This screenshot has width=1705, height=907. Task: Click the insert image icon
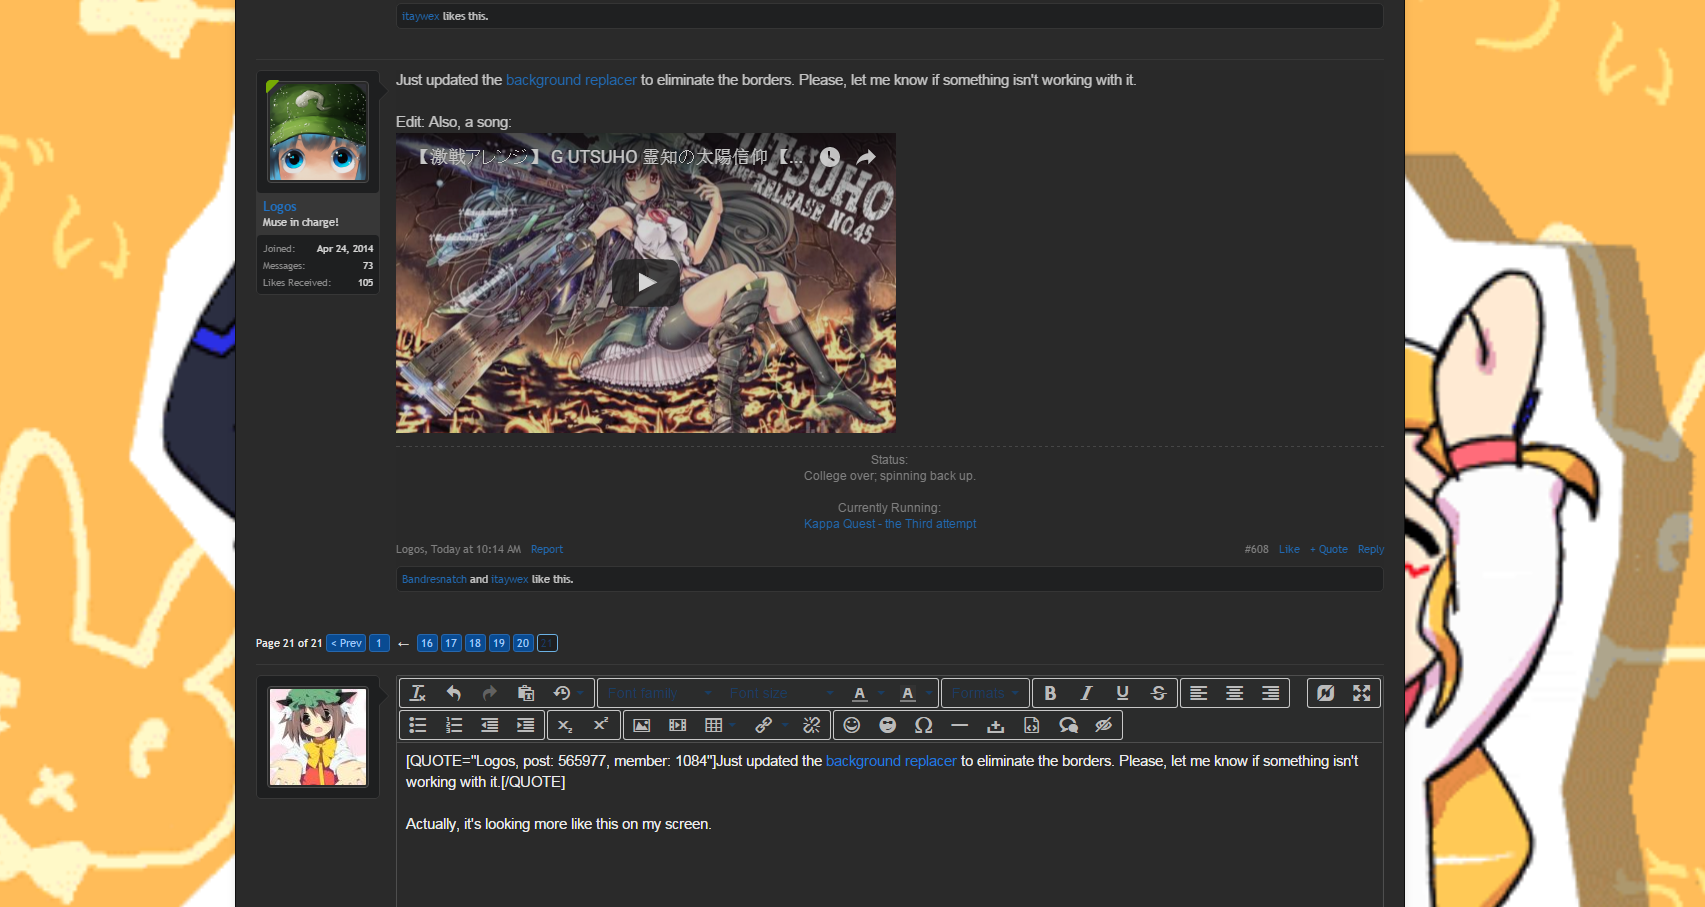pos(642,725)
